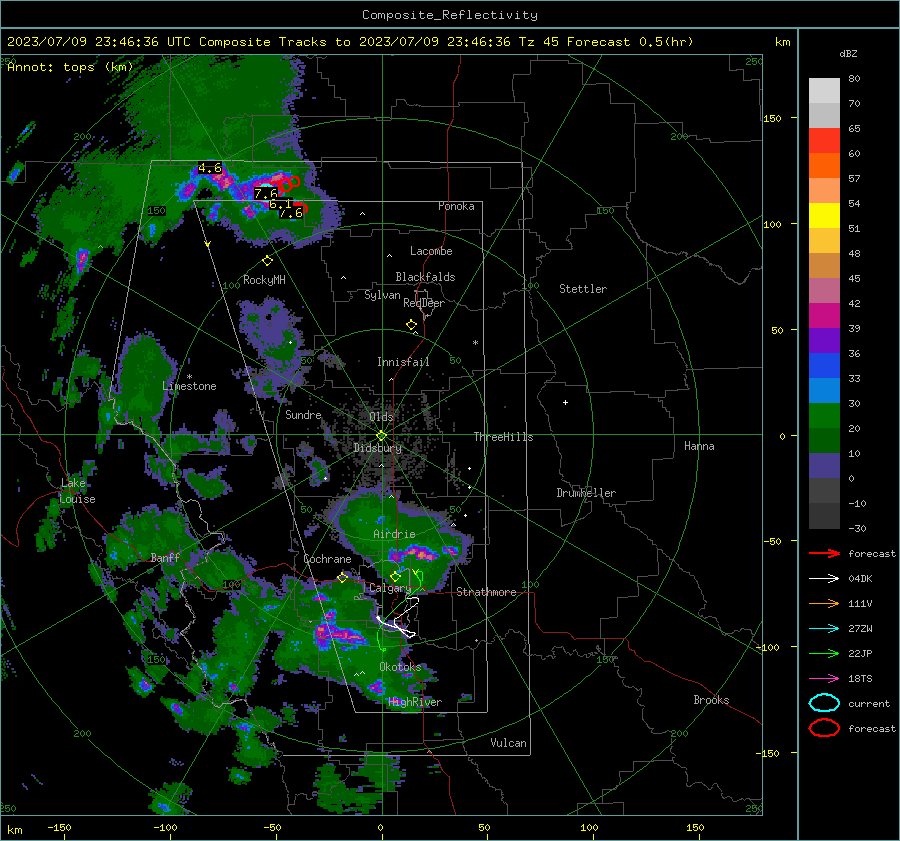Click the white track outline south of Calgary
The height and width of the screenshot is (841, 900).
[400, 619]
